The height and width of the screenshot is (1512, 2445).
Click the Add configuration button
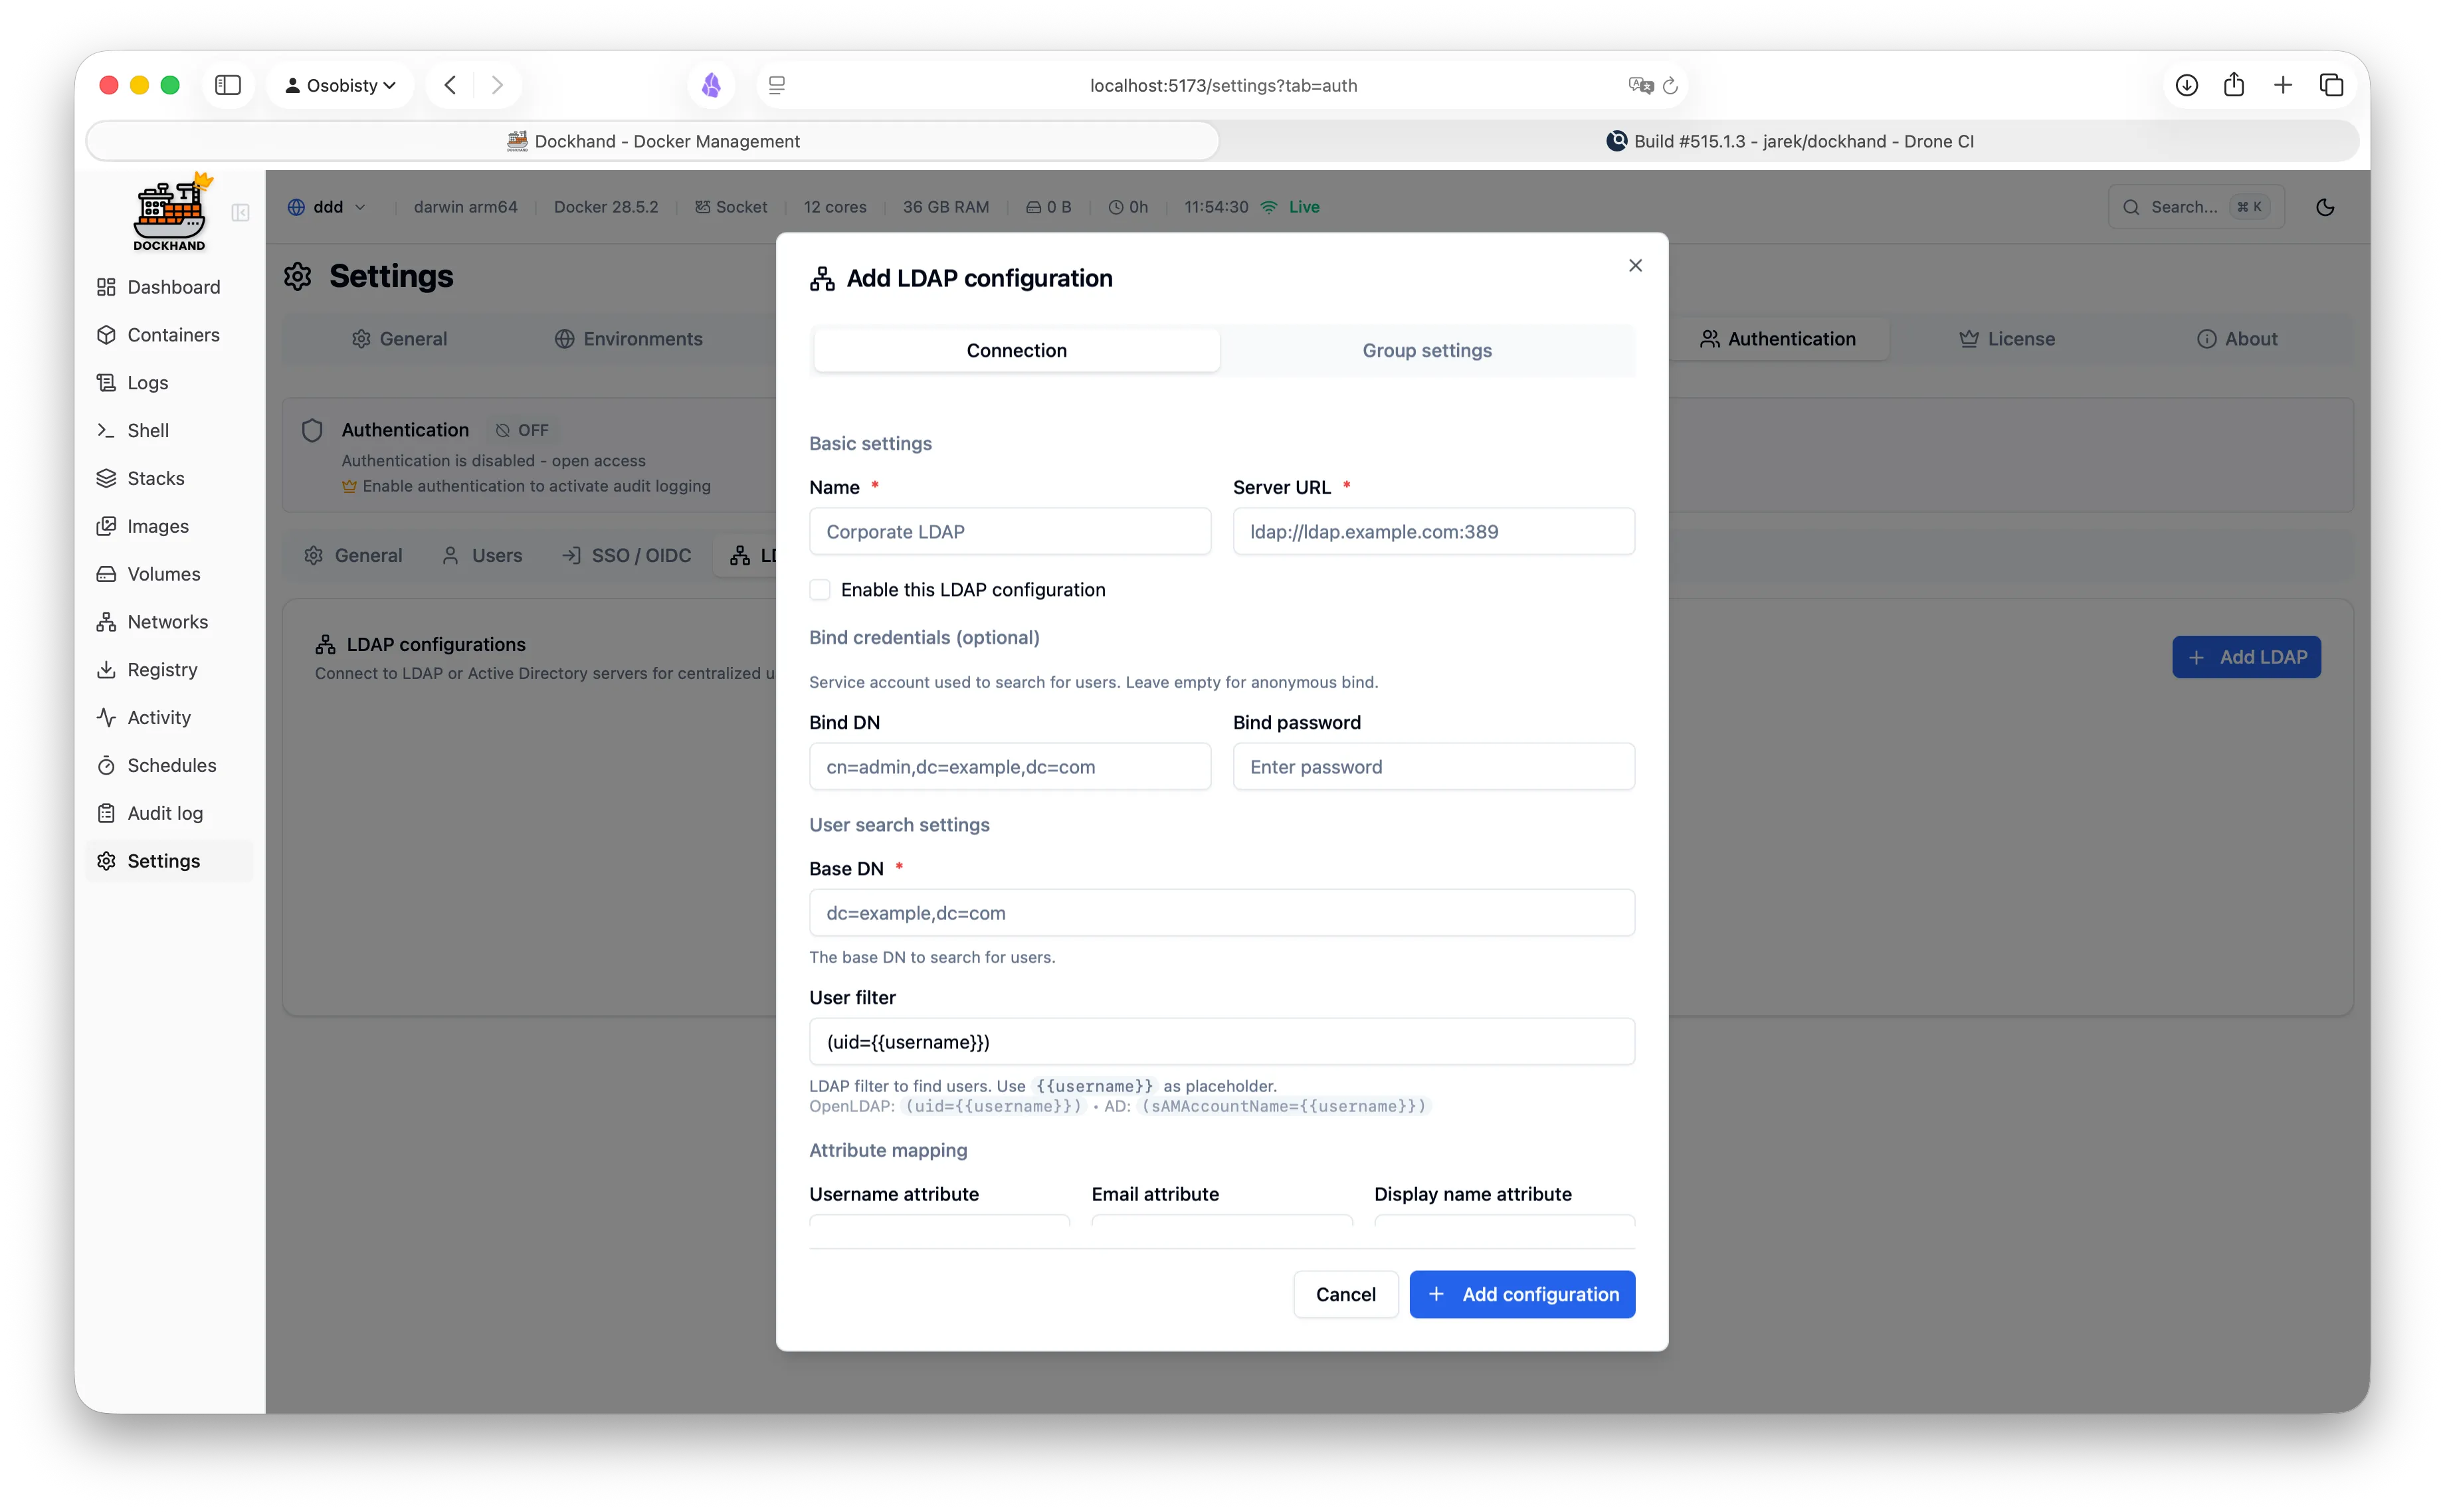coord(1521,1294)
